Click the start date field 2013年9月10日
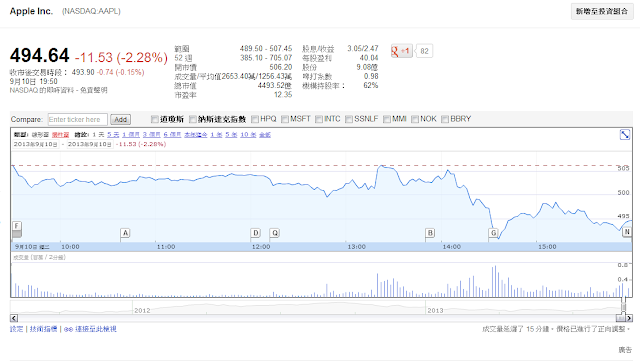The height and width of the screenshot is (362, 640). click(36, 144)
